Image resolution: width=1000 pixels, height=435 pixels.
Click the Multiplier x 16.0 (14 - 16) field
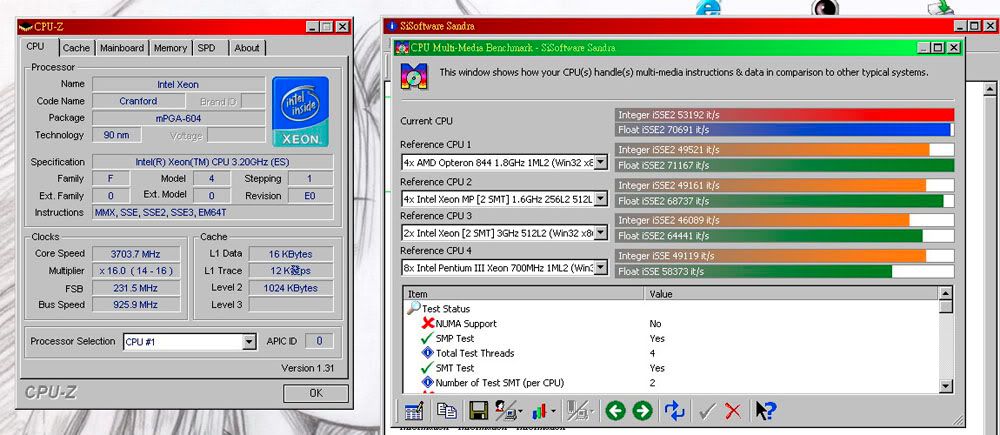point(136,271)
